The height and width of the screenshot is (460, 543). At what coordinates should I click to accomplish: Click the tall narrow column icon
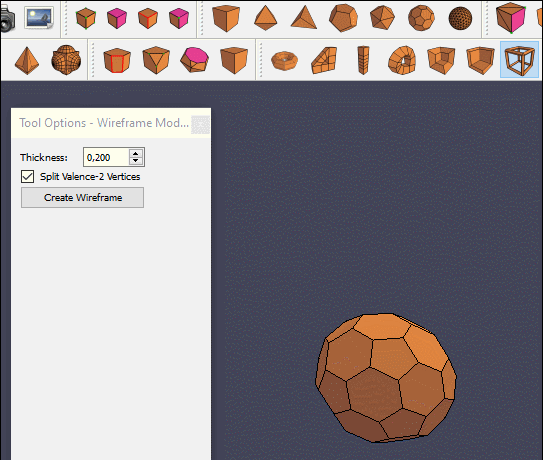363,60
